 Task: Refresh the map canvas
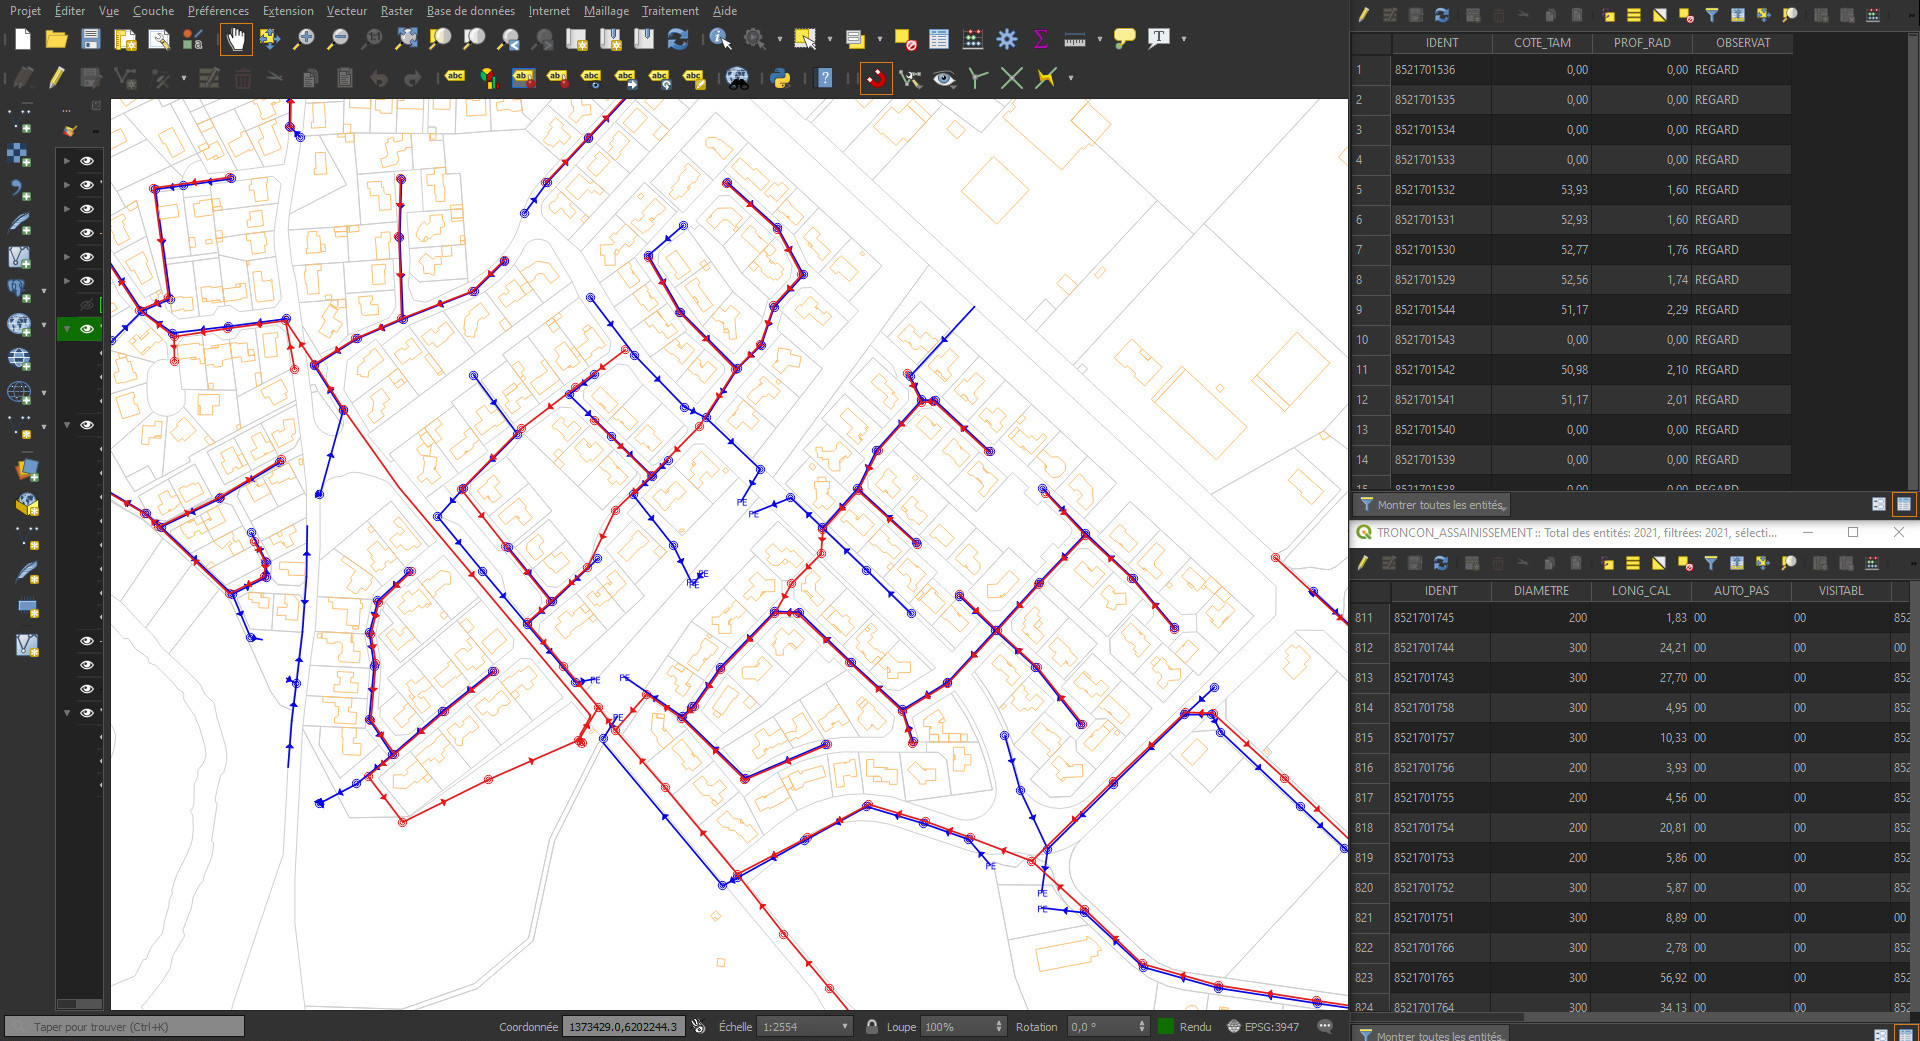pyautogui.click(x=678, y=39)
